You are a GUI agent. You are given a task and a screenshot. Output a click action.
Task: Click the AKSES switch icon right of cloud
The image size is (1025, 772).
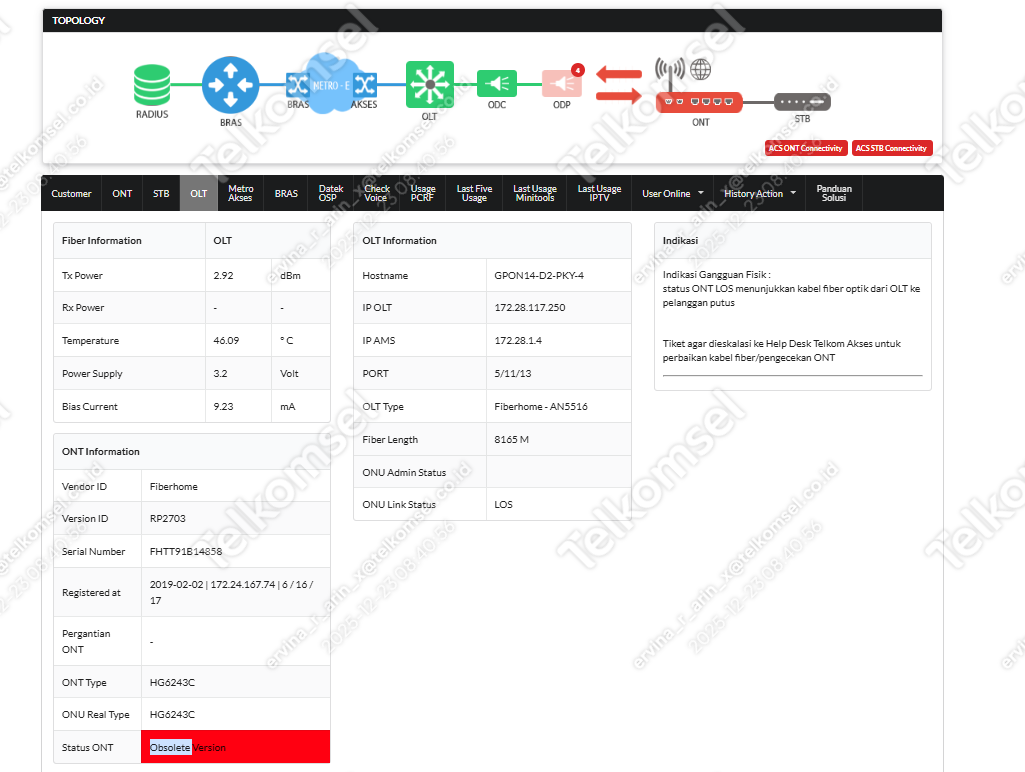(365, 85)
